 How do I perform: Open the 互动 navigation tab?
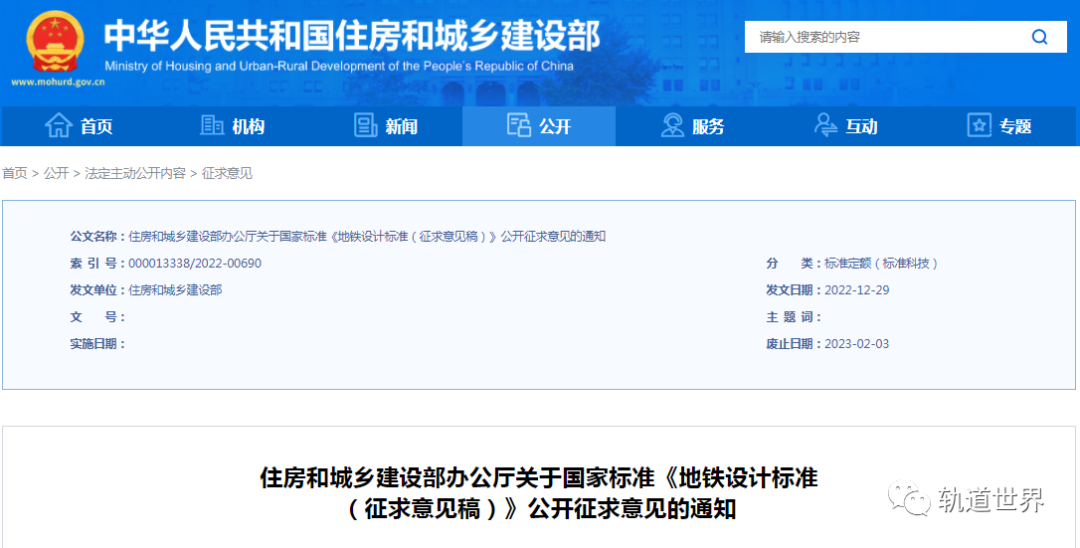click(847, 126)
